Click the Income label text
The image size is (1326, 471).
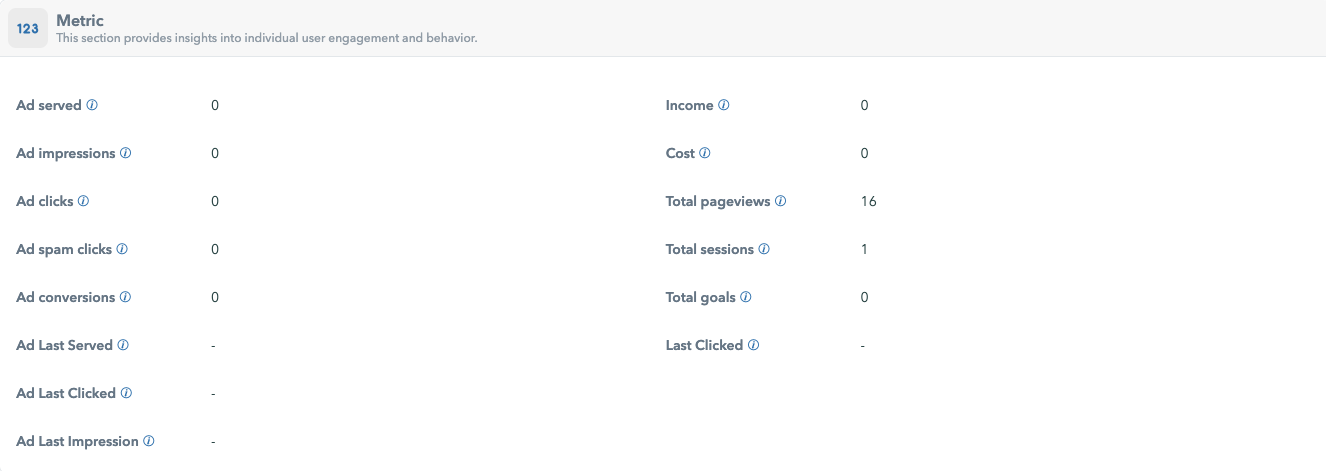tap(690, 105)
